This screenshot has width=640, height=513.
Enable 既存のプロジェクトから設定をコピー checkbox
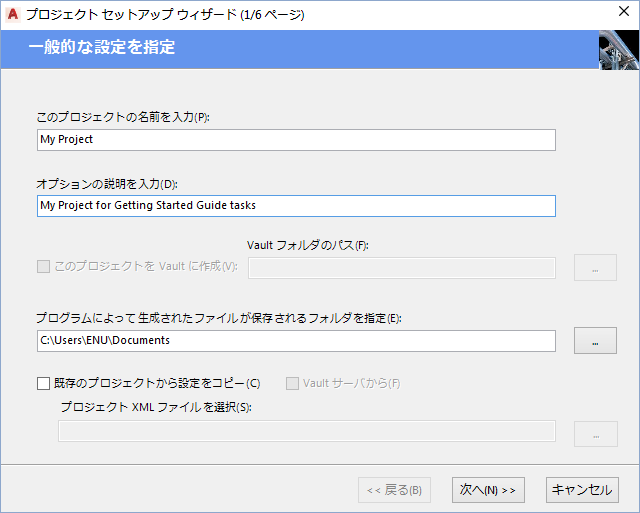pyautogui.click(x=43, y=383)
